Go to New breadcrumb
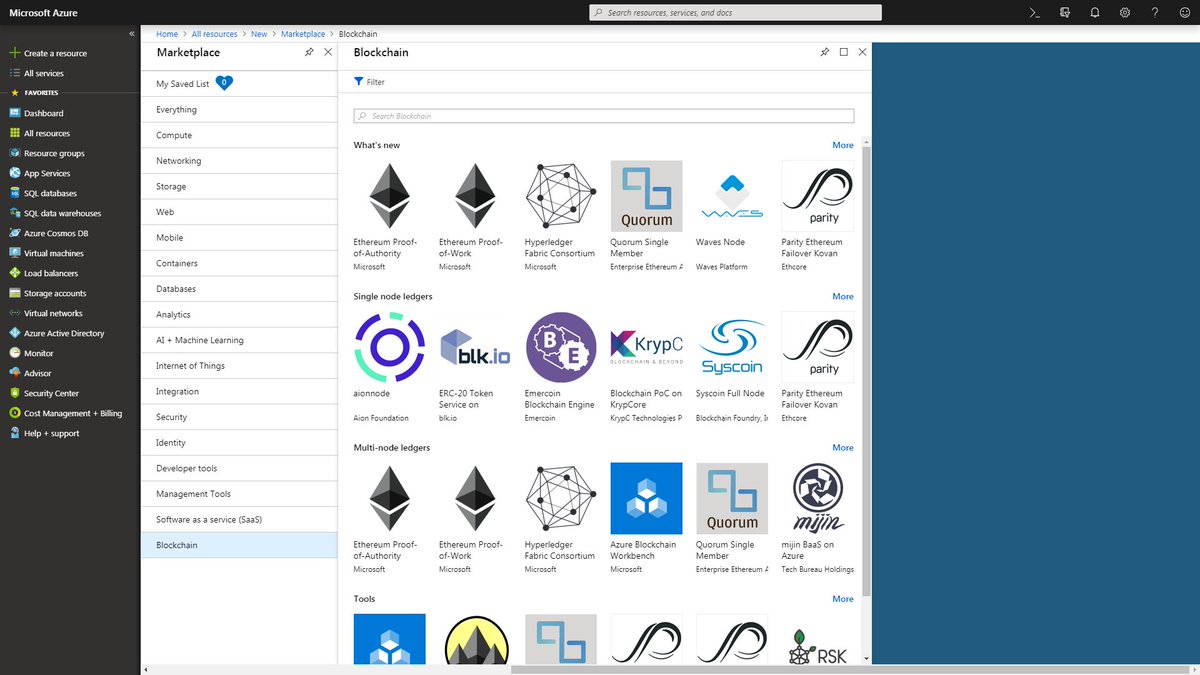 click(x=259, y=34)
